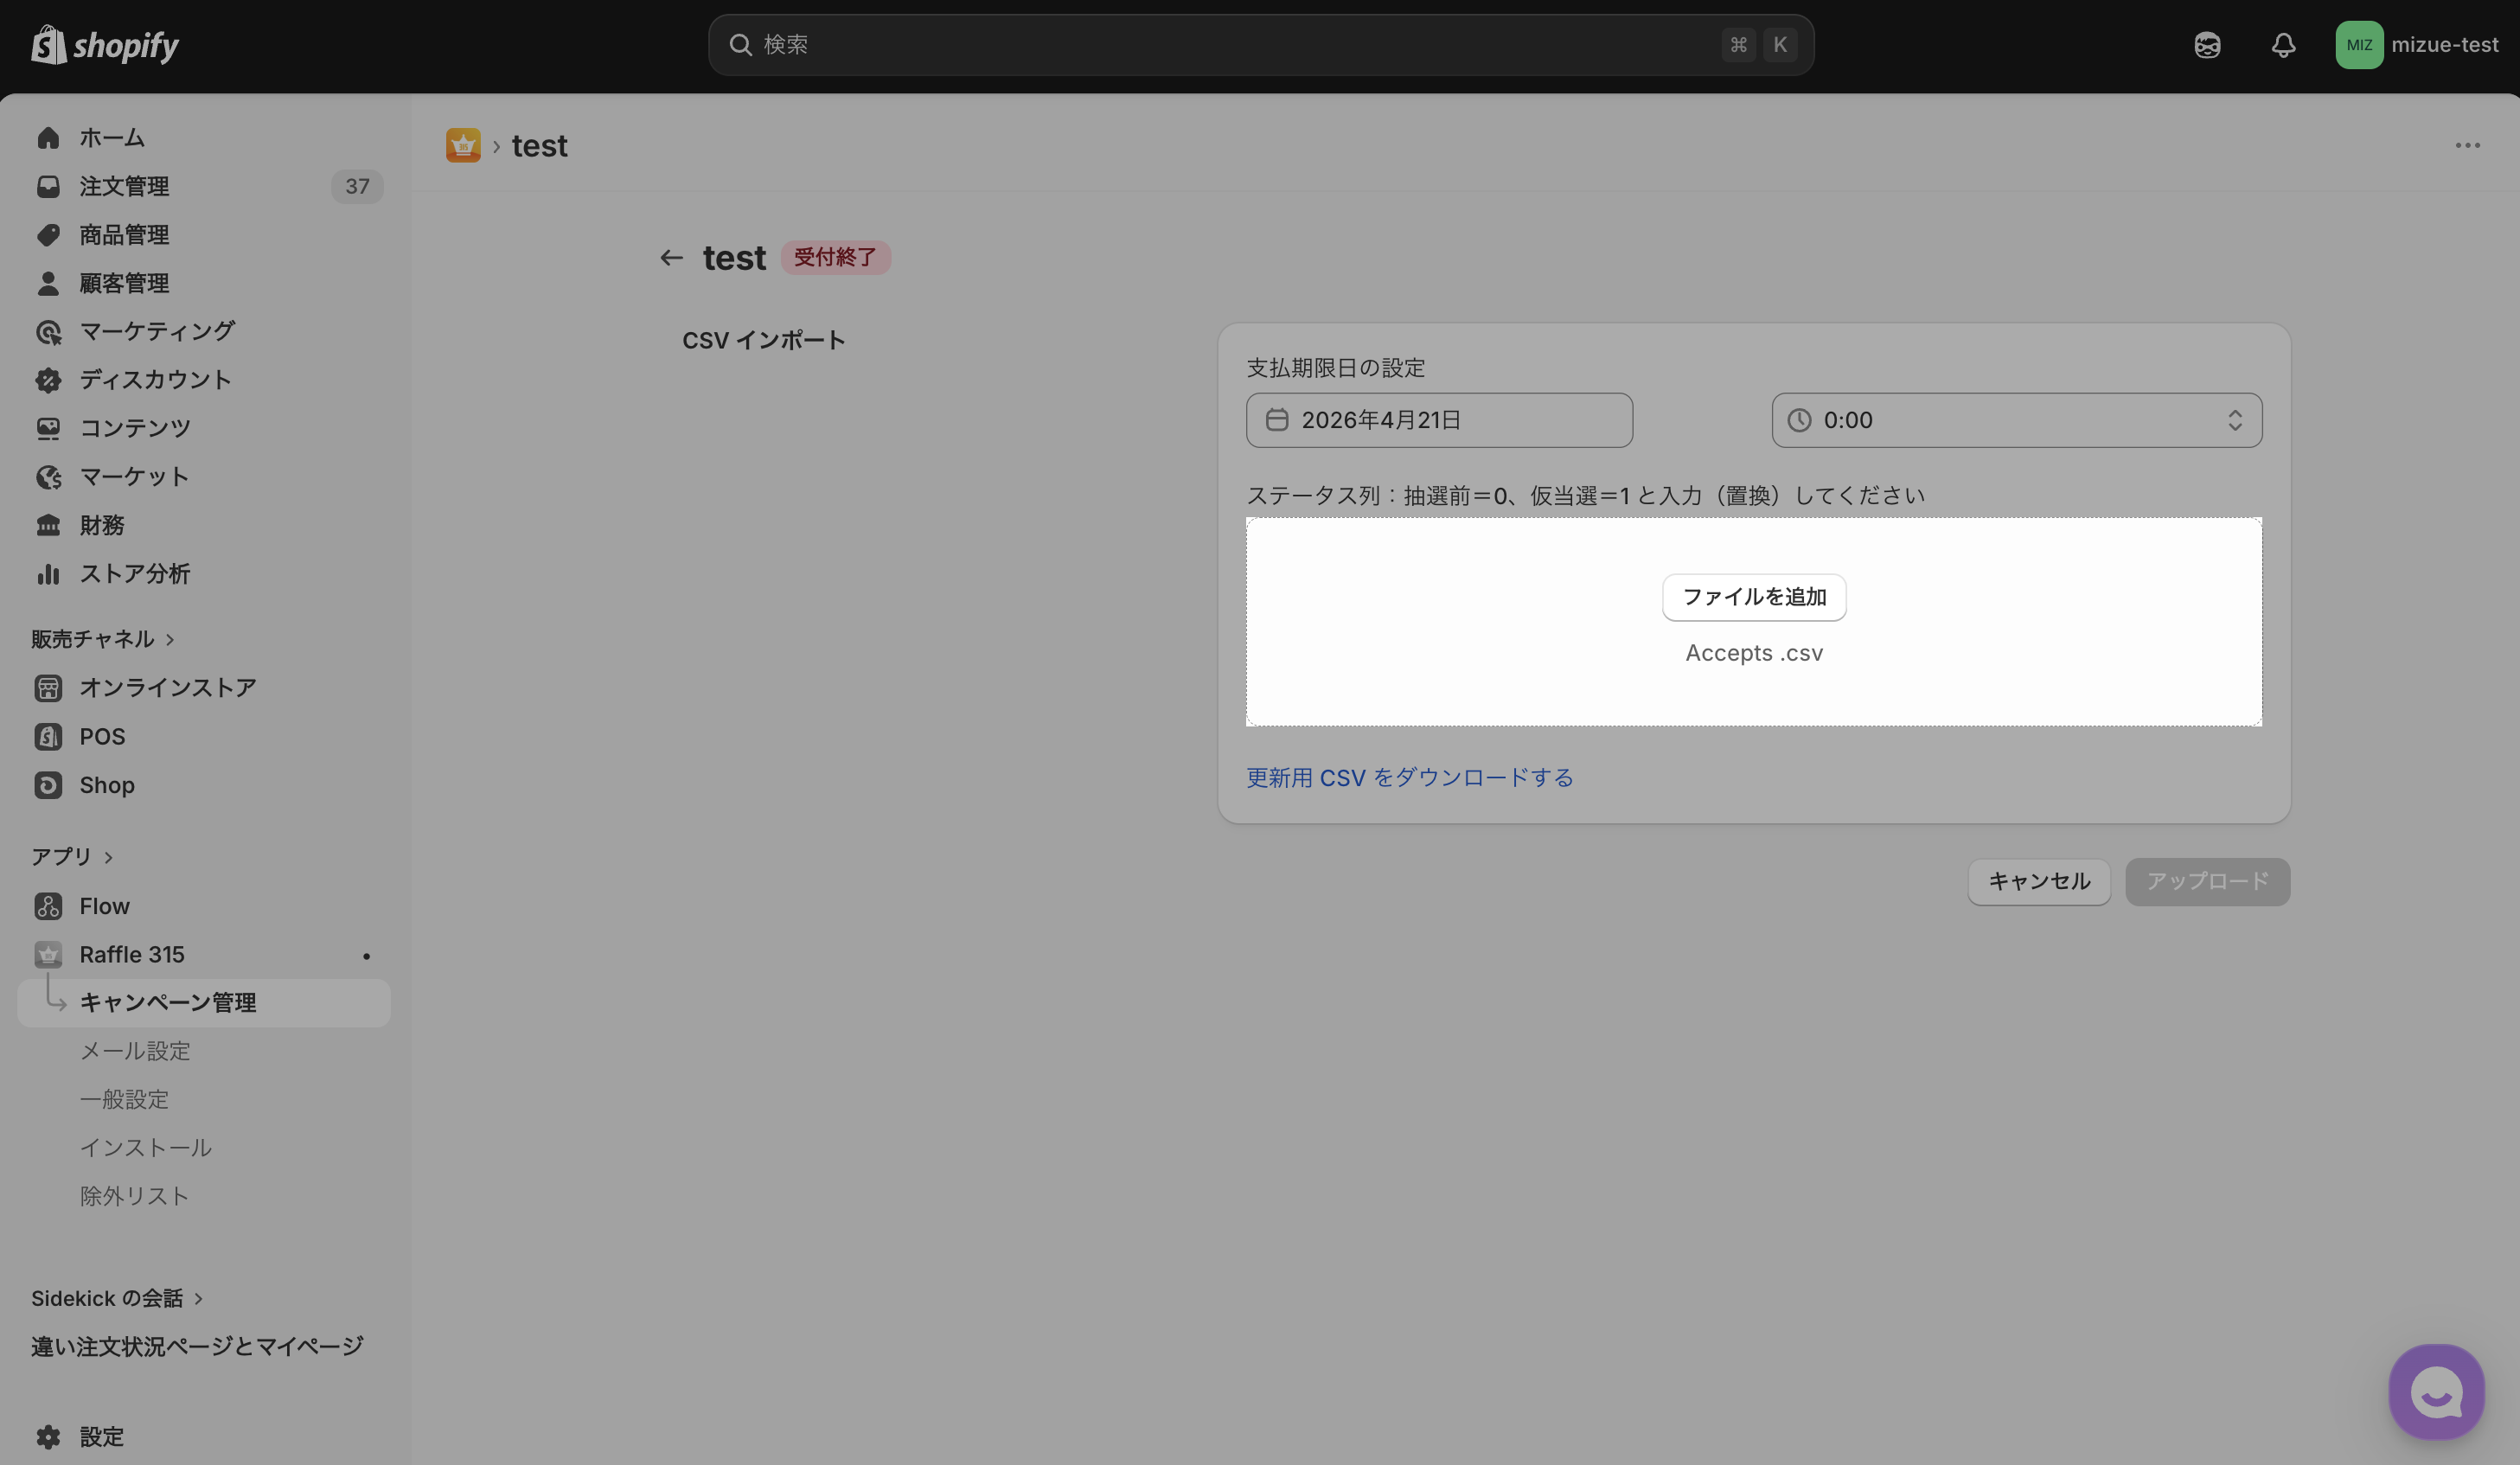Open 違い注文状況ページとマイページ conversation
Image resolution: width=2520 pixels, height=1465 pixels.
[x=197, y=1347]
